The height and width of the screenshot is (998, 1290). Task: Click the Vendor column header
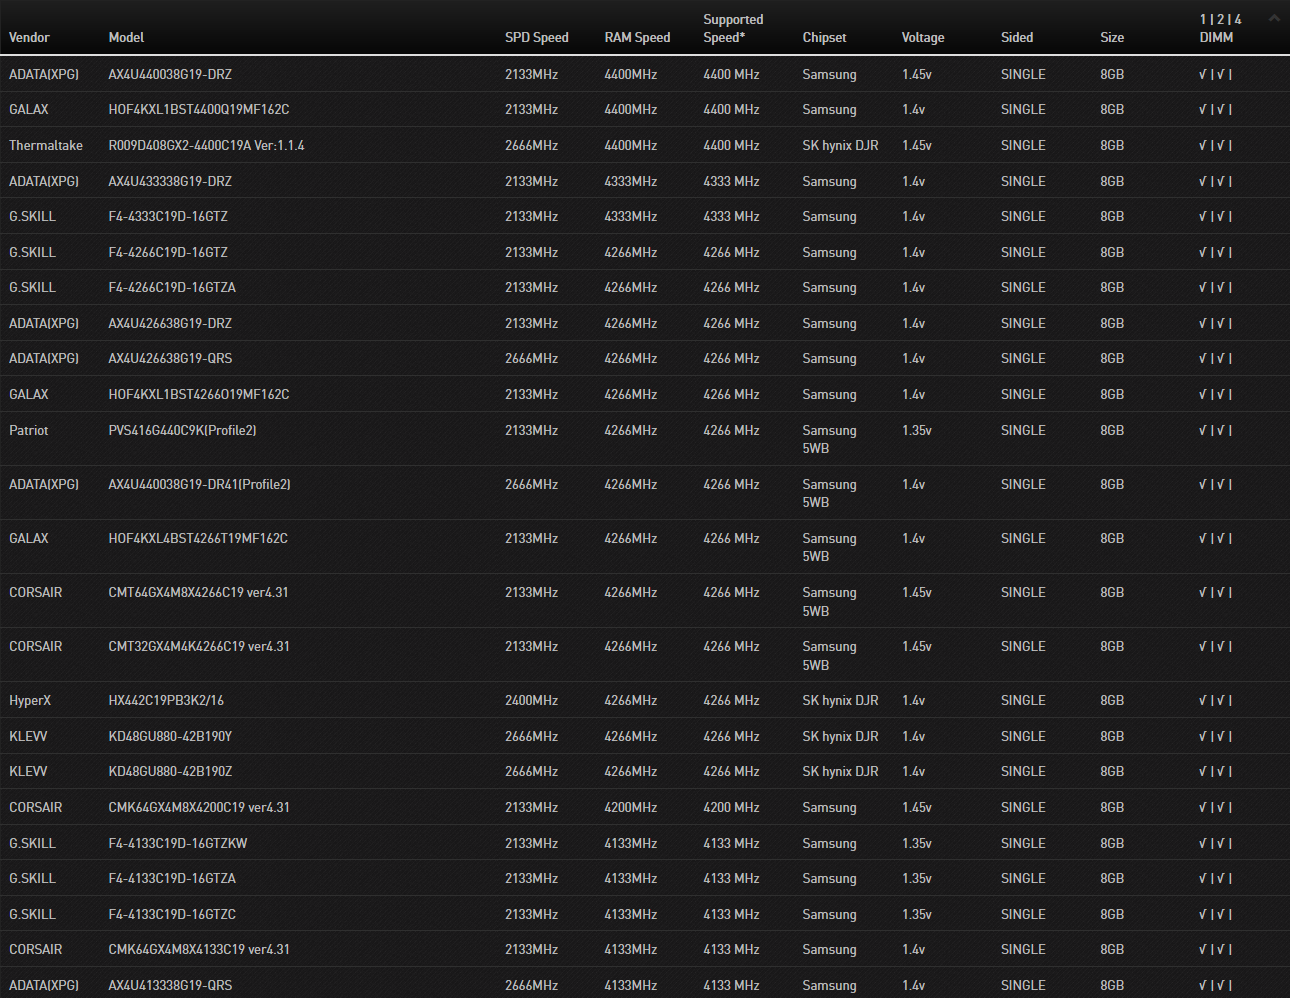(x=29, y=38)
